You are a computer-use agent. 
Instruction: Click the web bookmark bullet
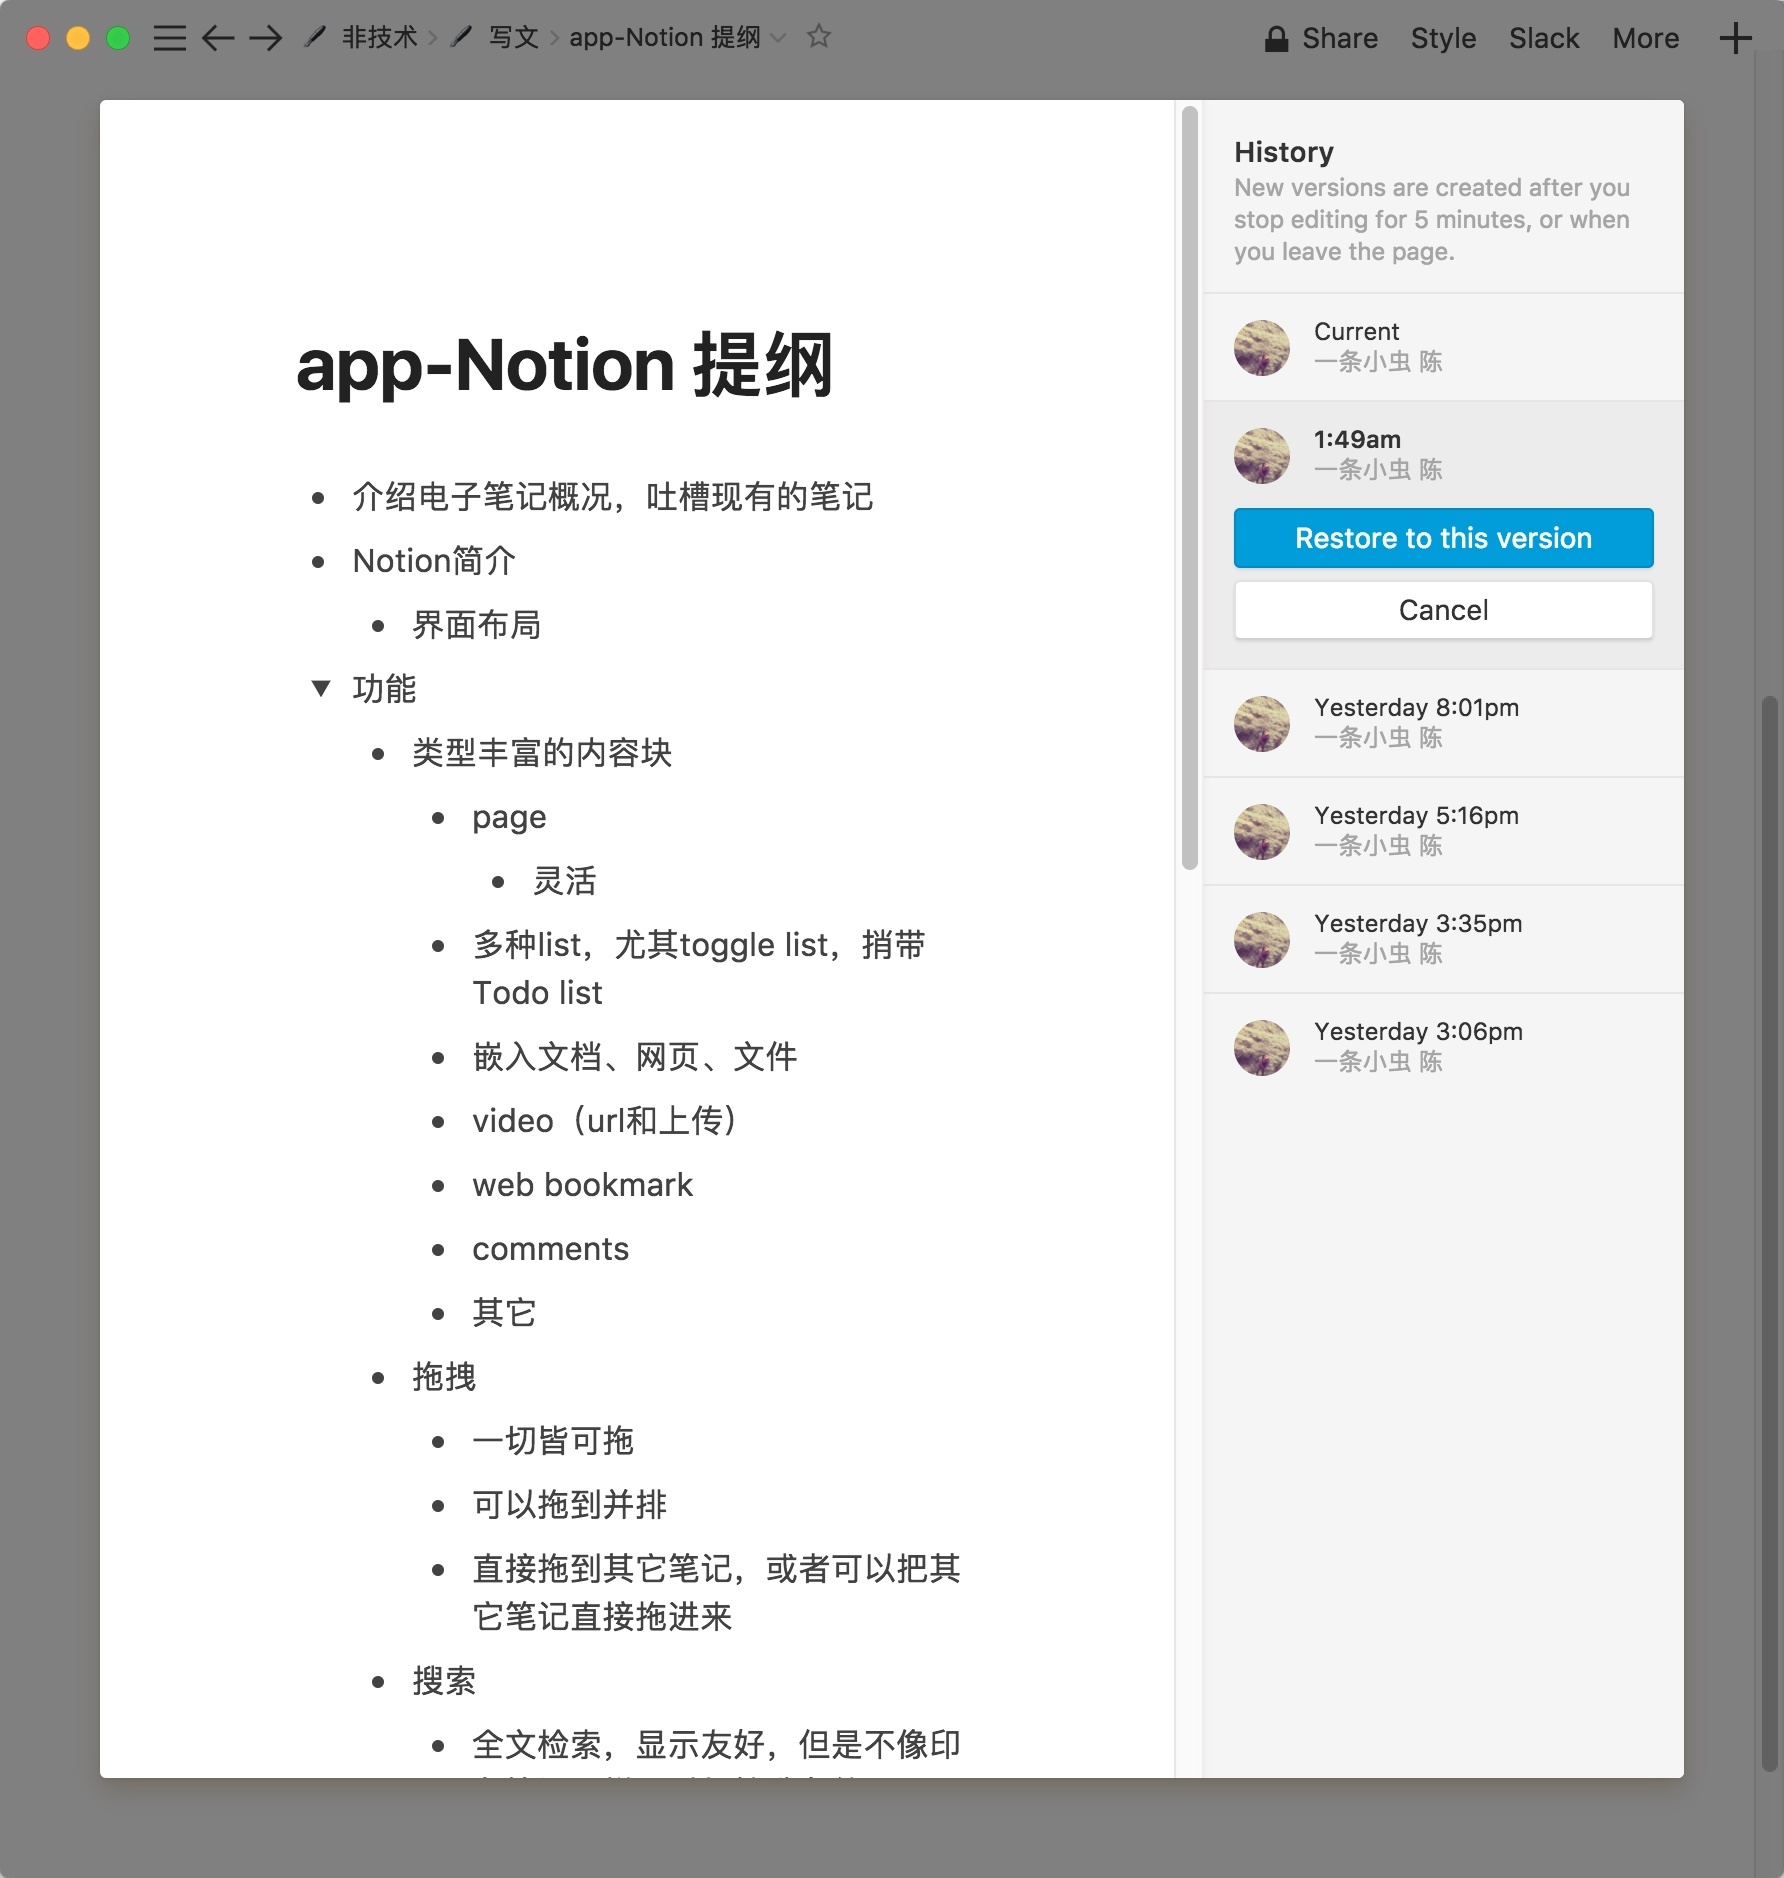pos(582,1185)
